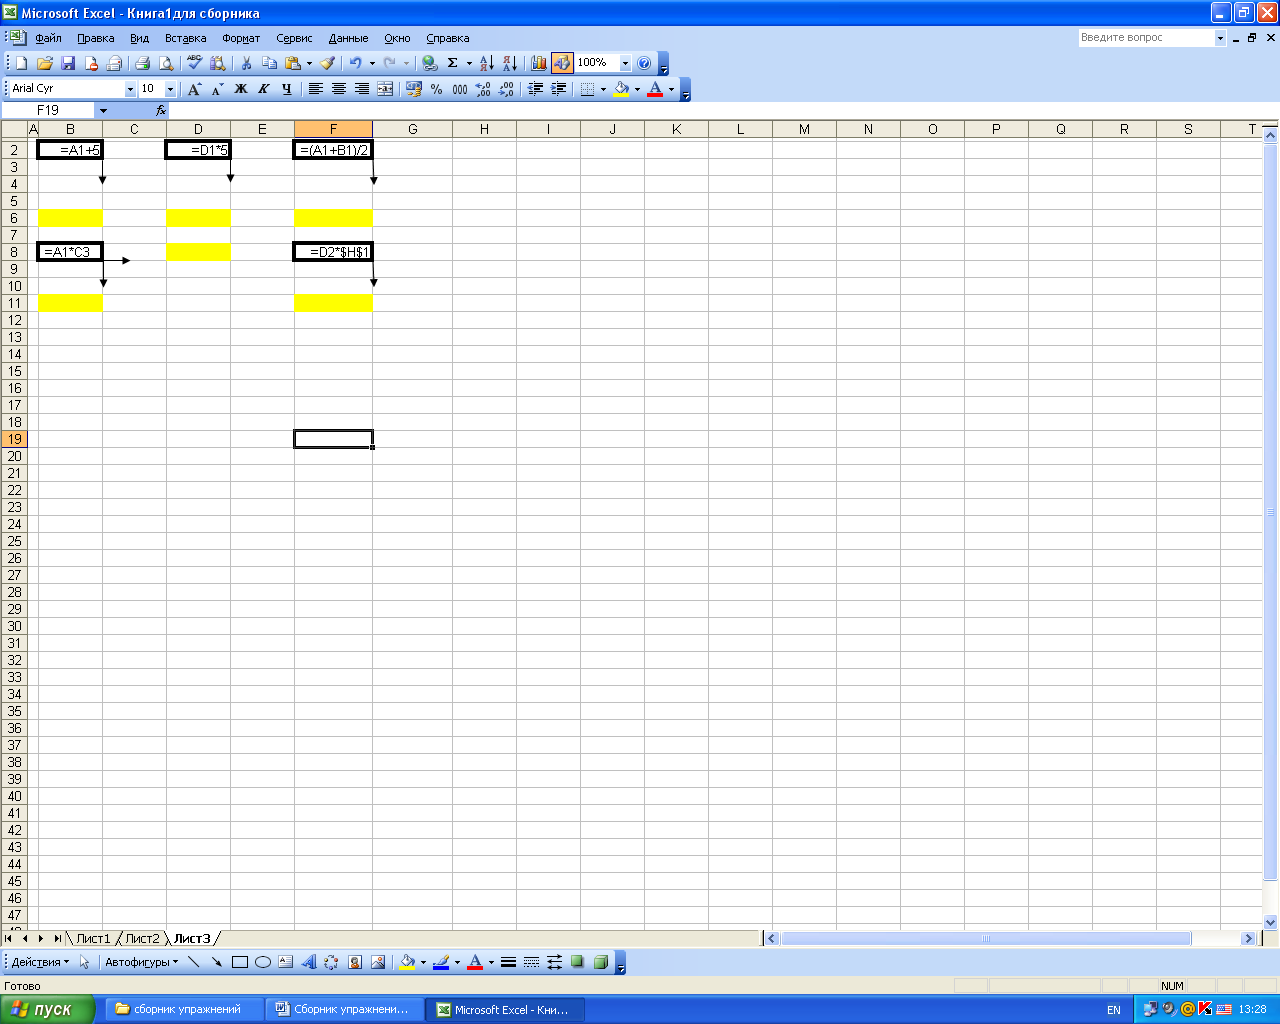Open the Правка menu
Viewport: 1280px width, 1024px height.
tap(95, 38)
